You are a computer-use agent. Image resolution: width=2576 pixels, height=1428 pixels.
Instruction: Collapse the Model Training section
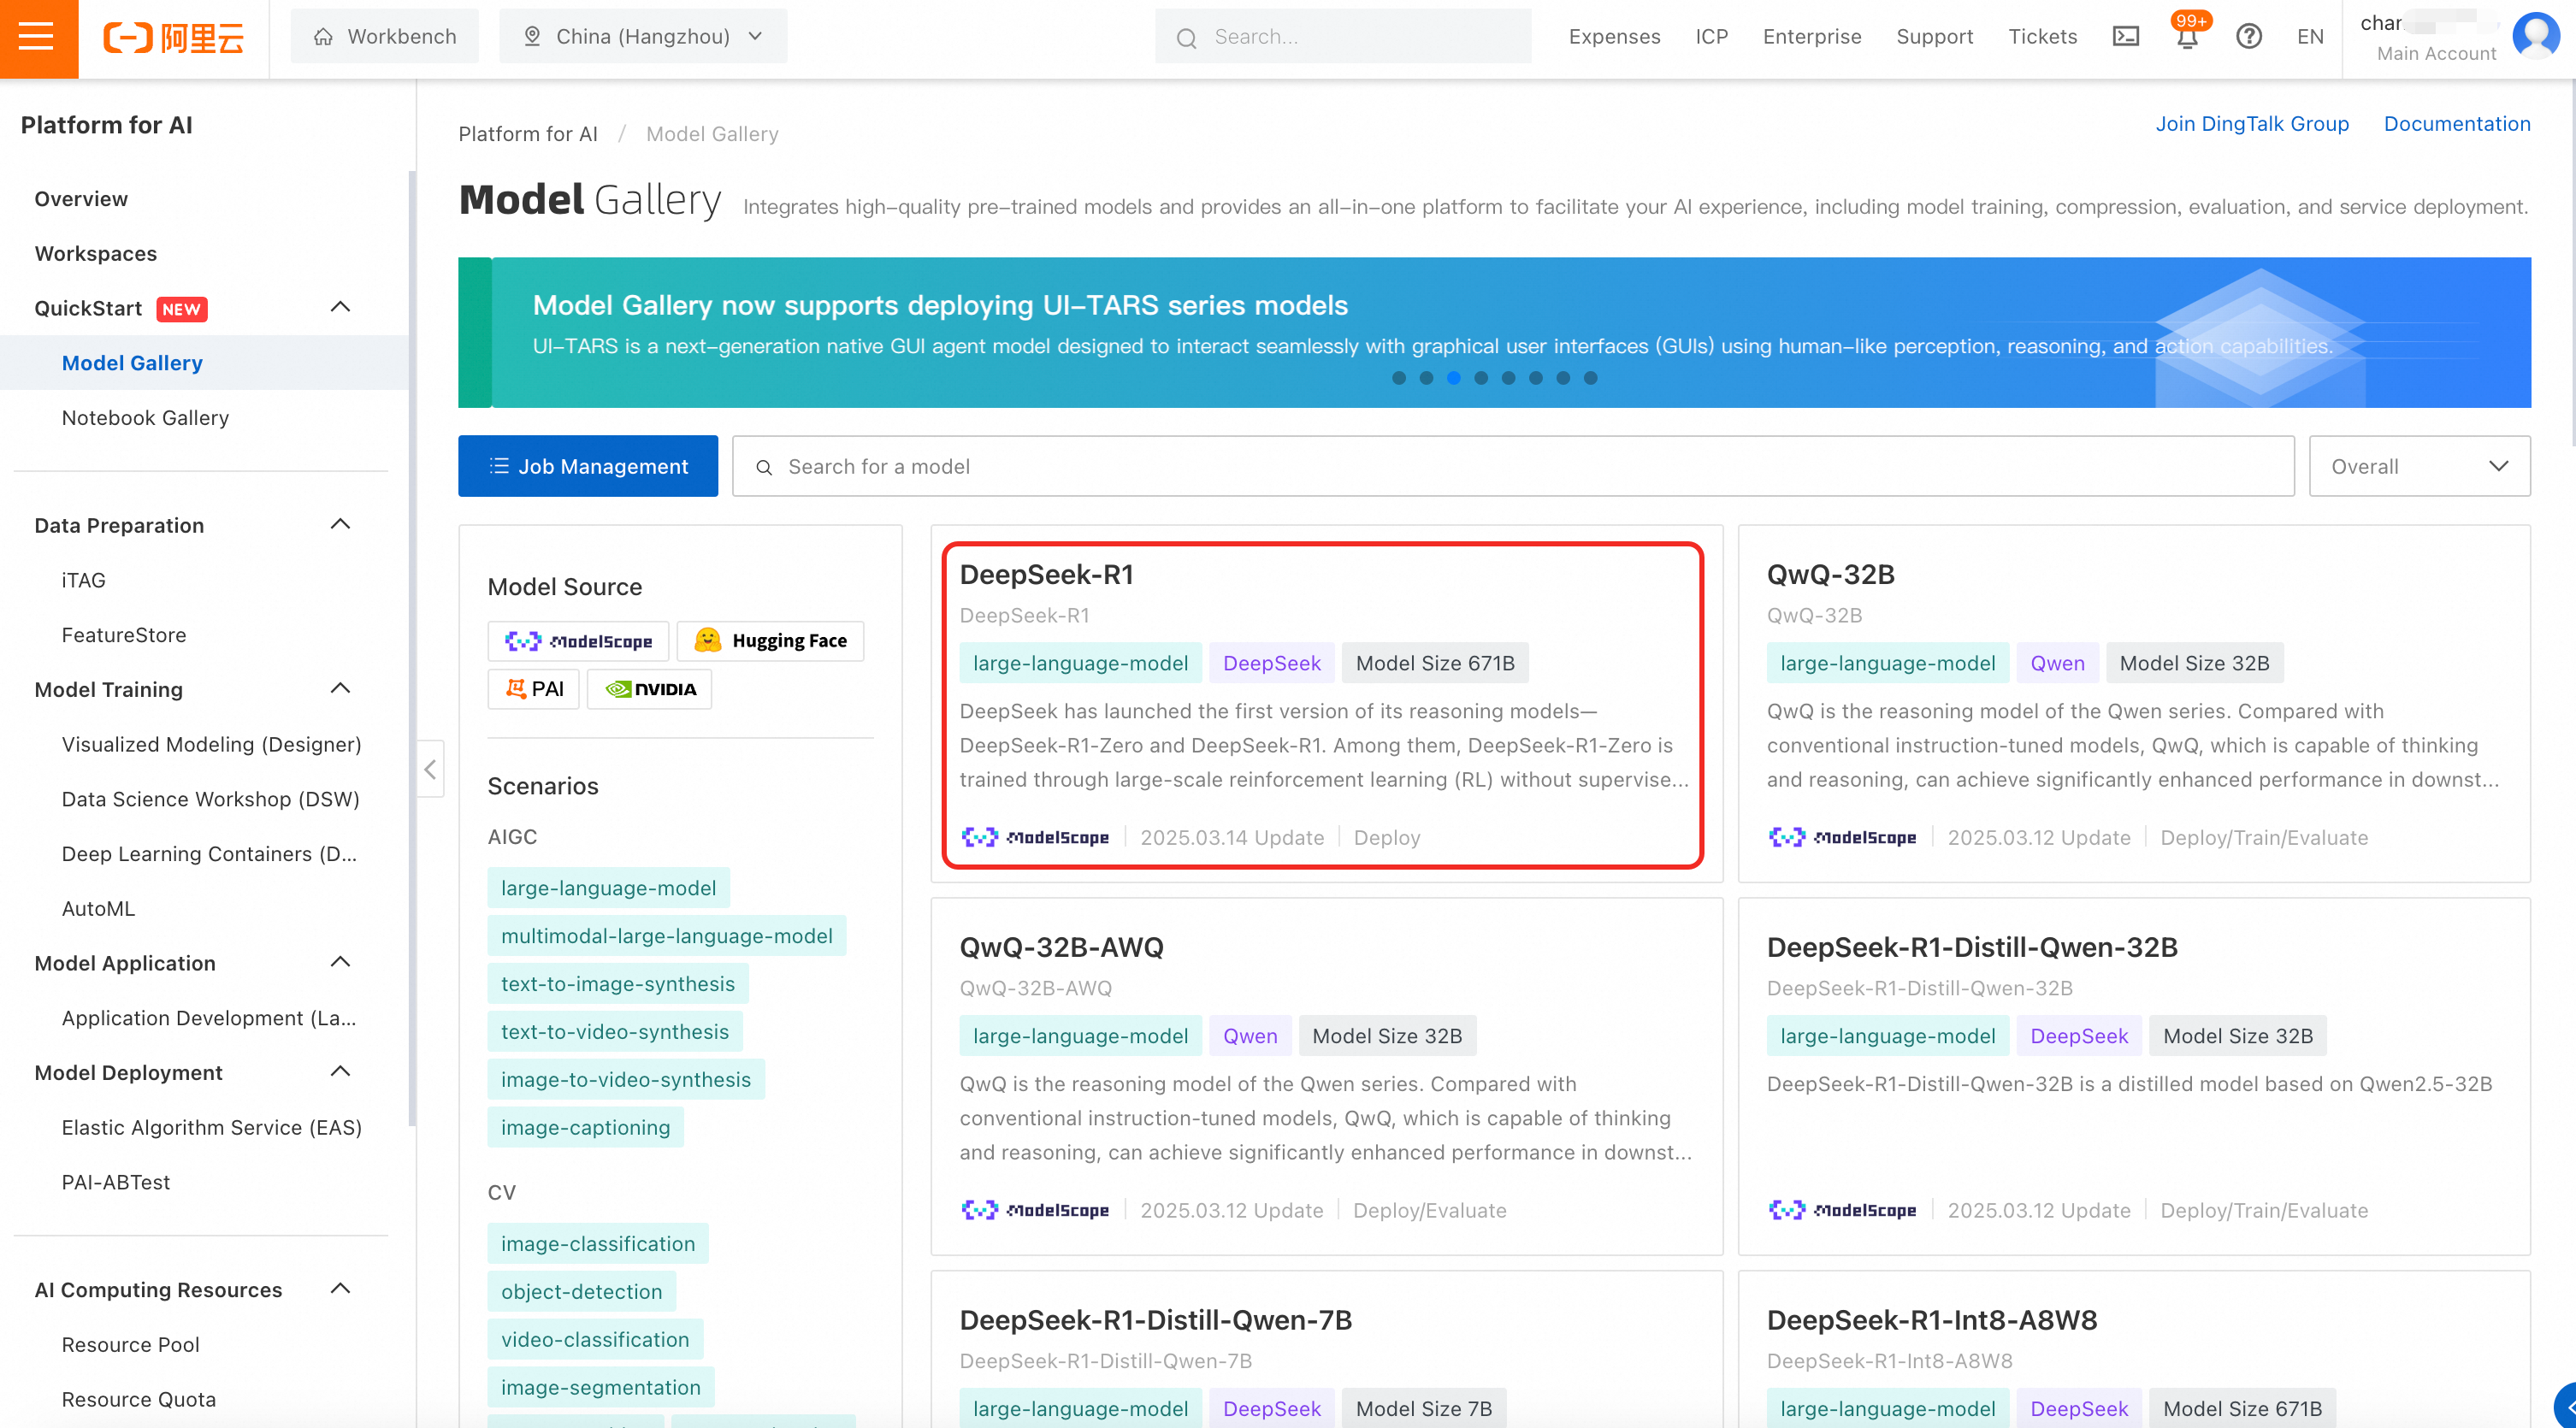[340, 689]
